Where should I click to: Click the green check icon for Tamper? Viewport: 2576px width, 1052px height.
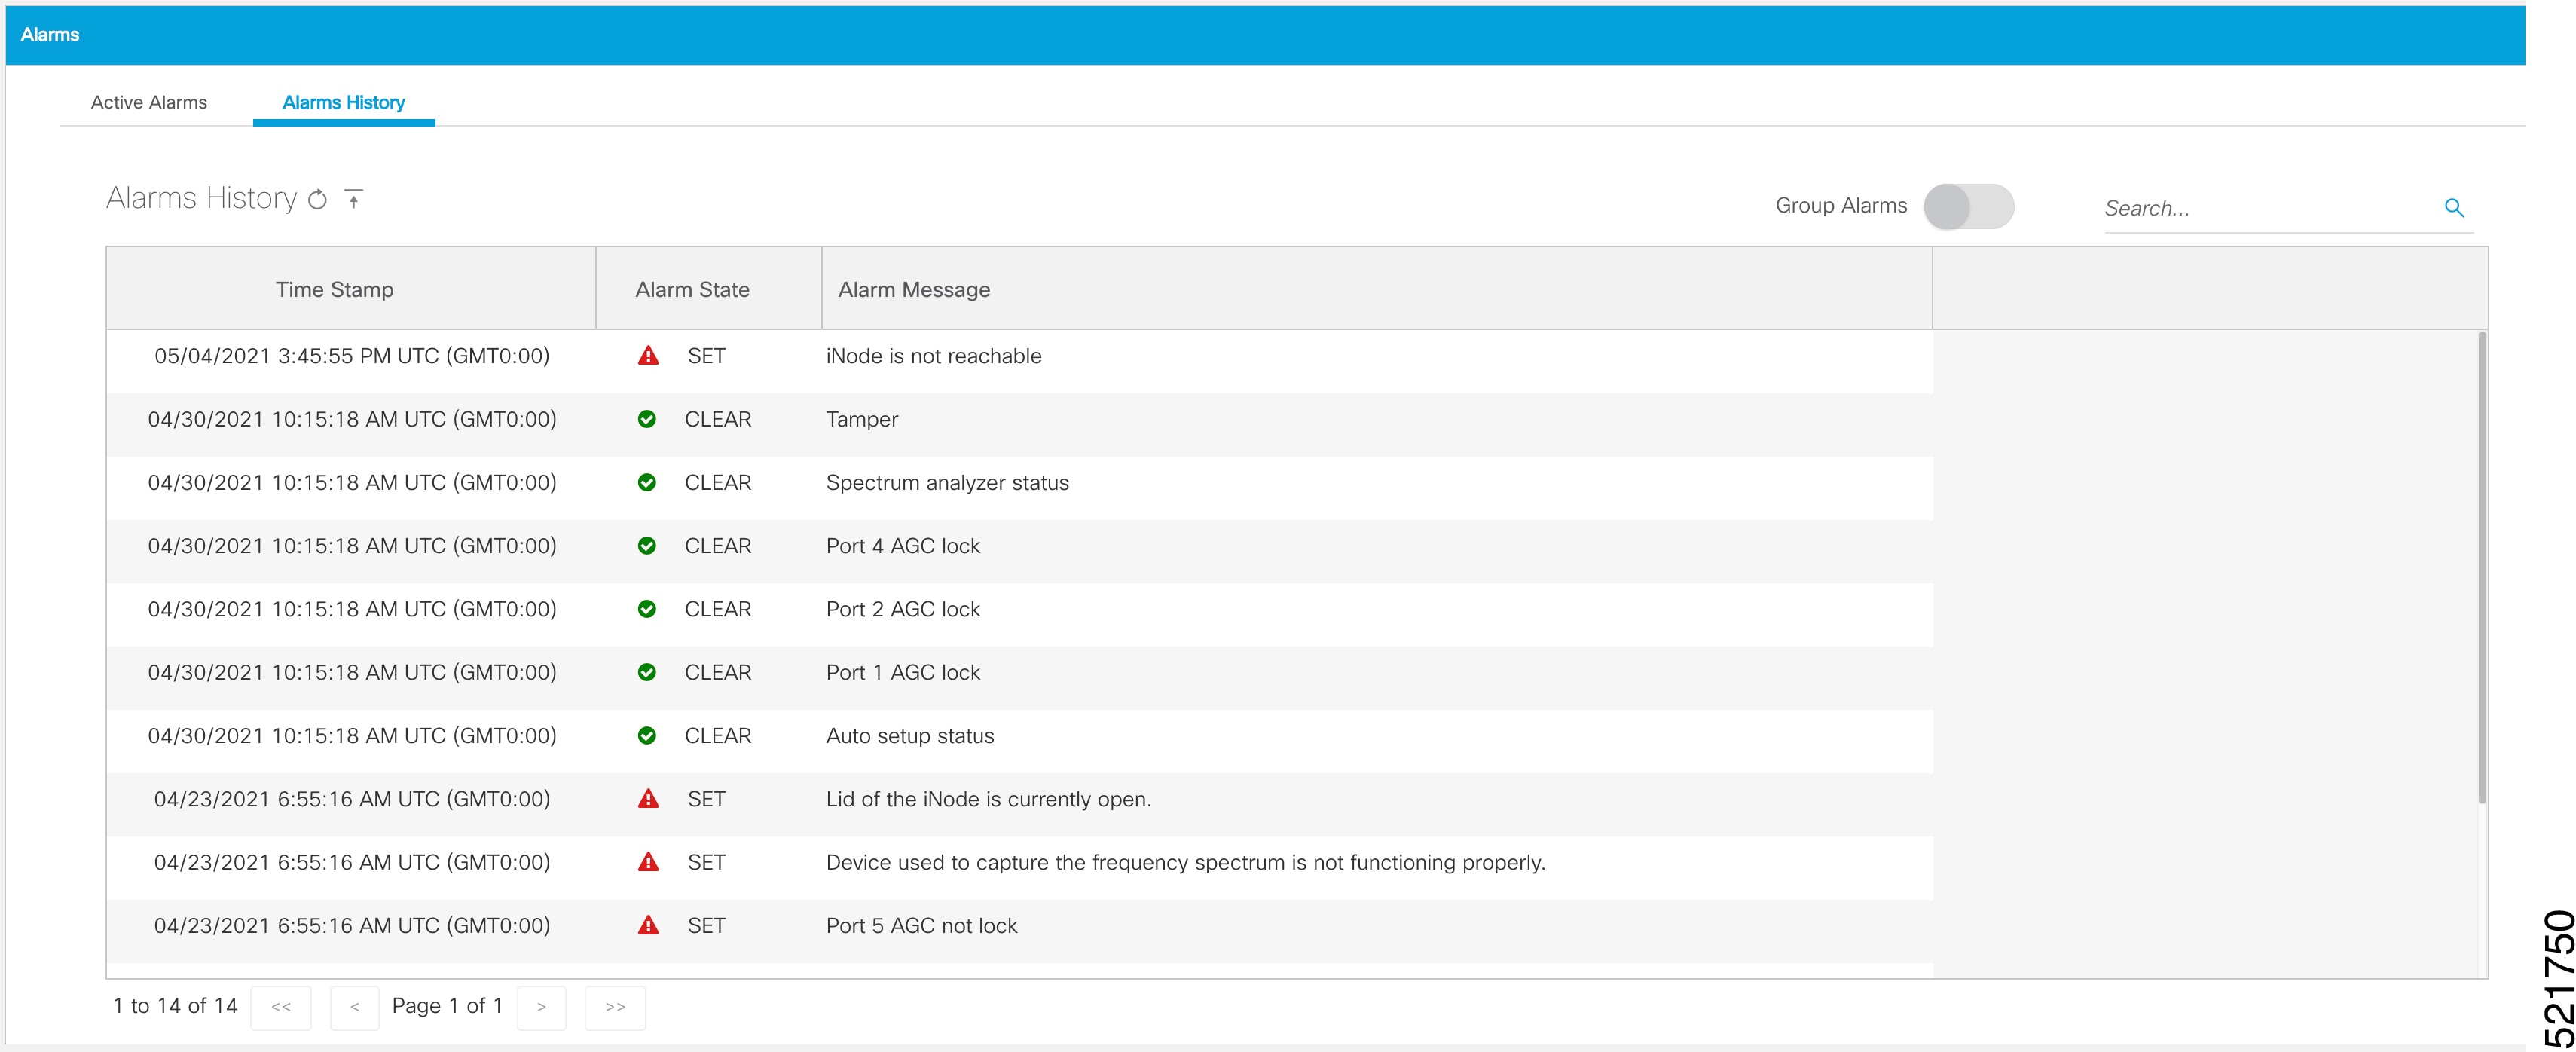coord(647,419)
